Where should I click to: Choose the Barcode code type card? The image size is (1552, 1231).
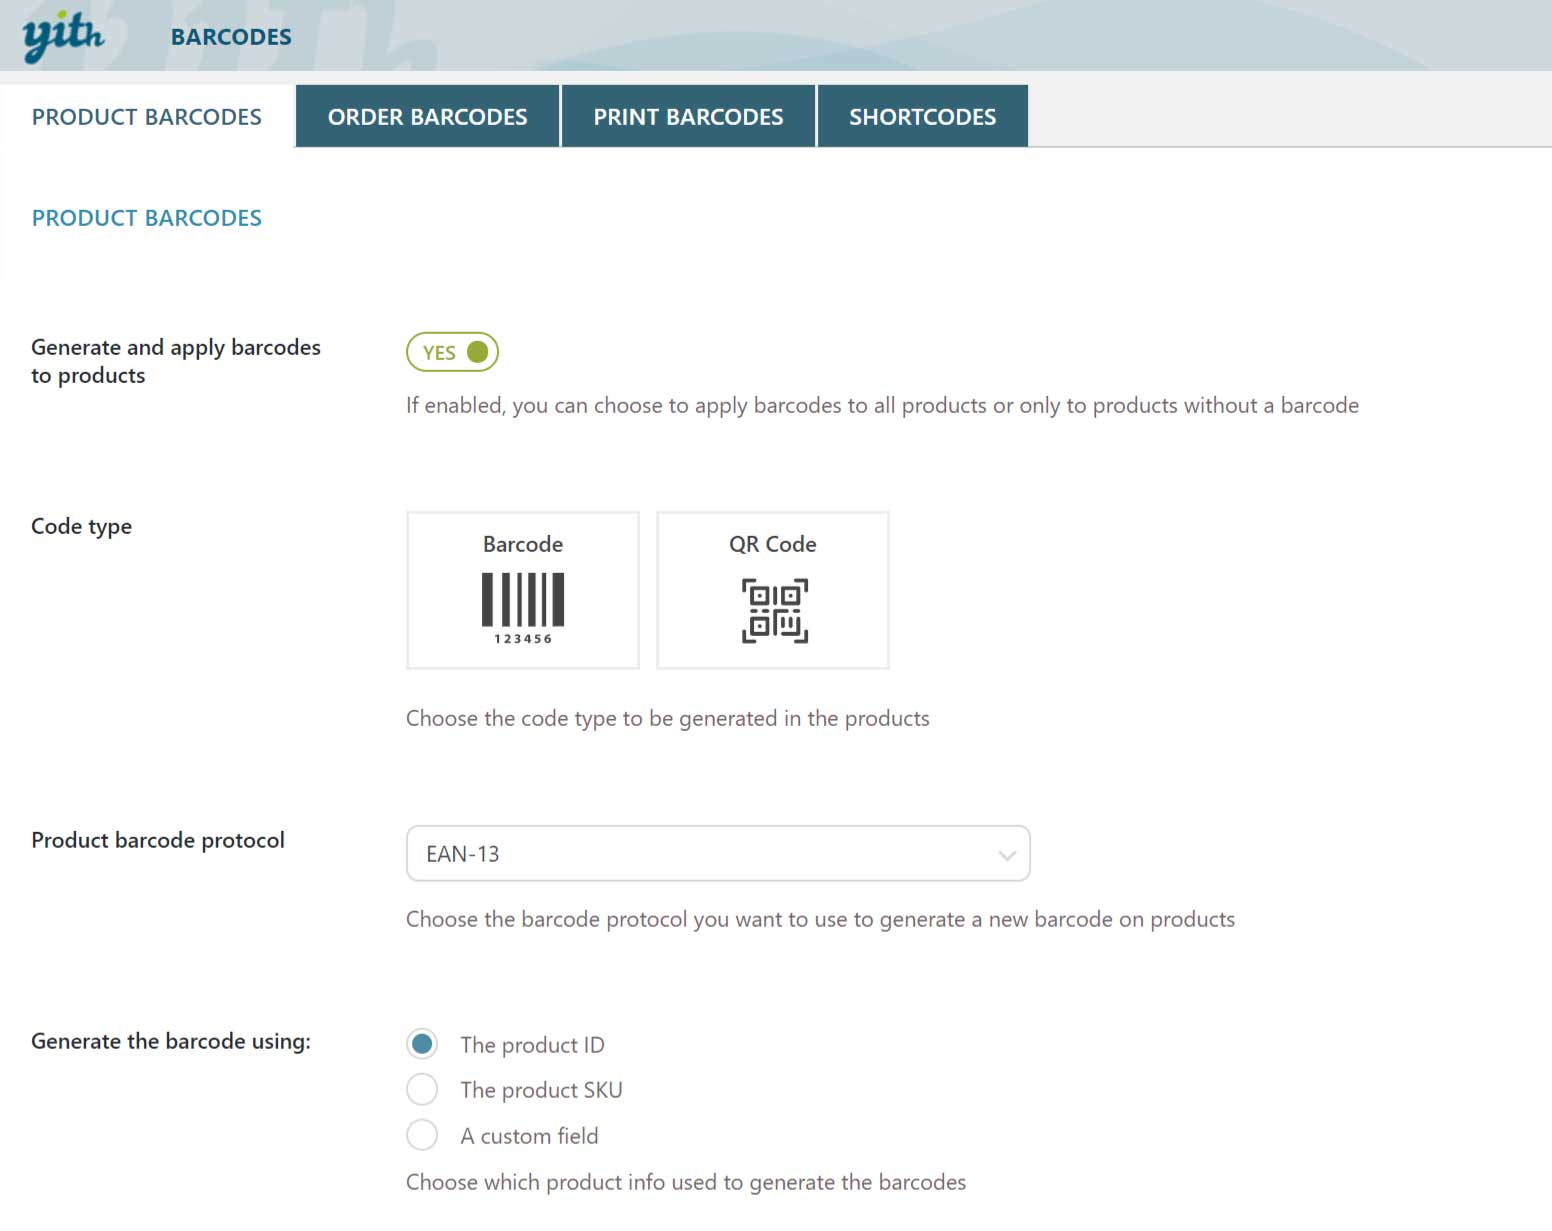tap(523, 590)
